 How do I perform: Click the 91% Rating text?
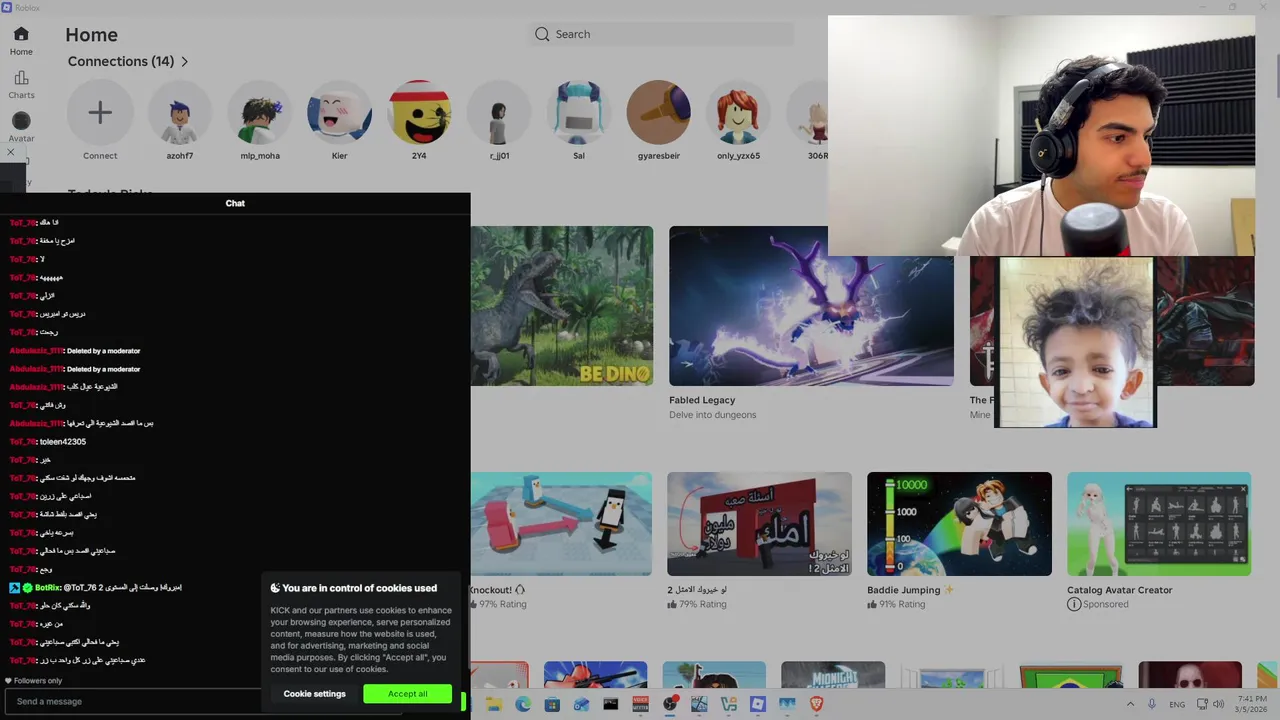point(897,604)
